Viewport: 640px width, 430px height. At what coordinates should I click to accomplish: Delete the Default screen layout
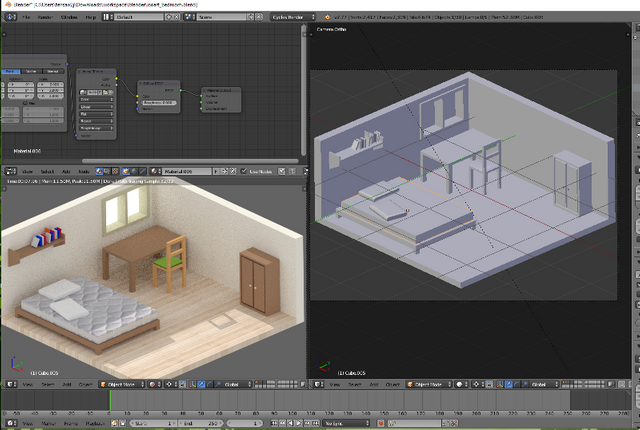[177, 17]
